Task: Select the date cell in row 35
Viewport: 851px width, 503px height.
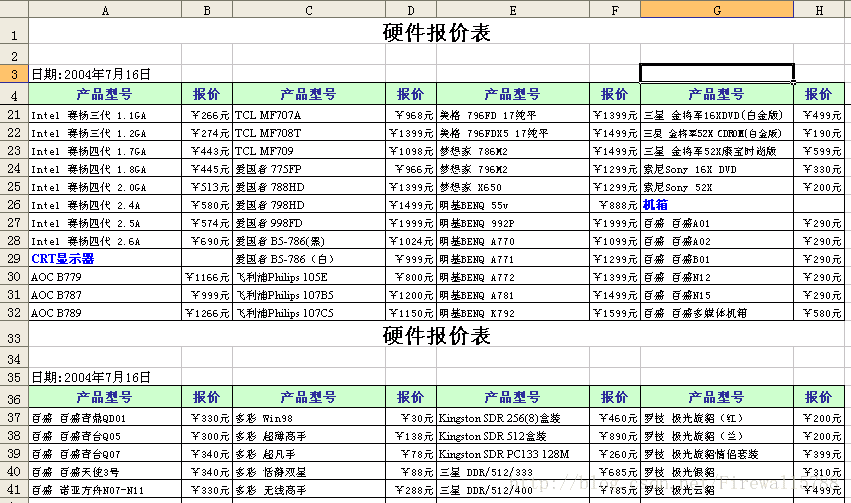Action: point(105,377)
